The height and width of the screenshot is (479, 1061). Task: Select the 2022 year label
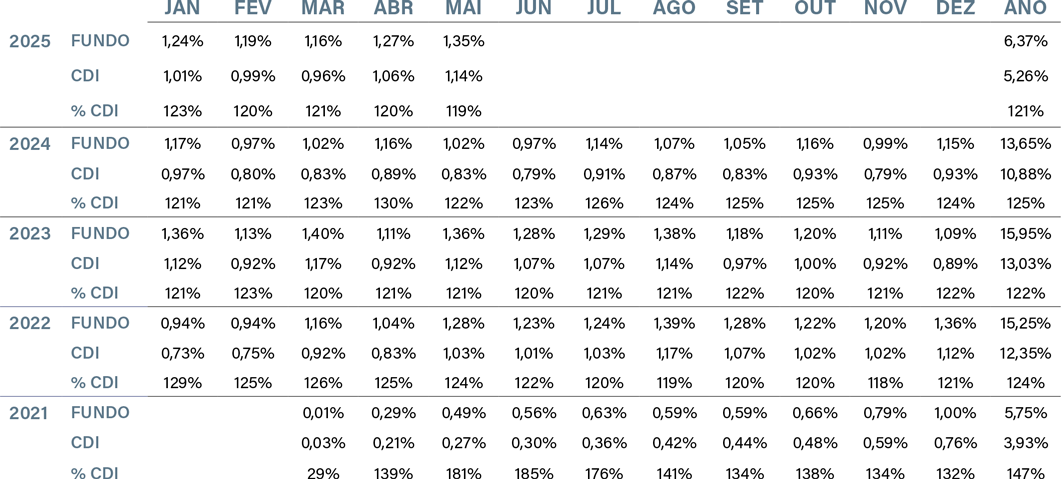tap(30, 323)
